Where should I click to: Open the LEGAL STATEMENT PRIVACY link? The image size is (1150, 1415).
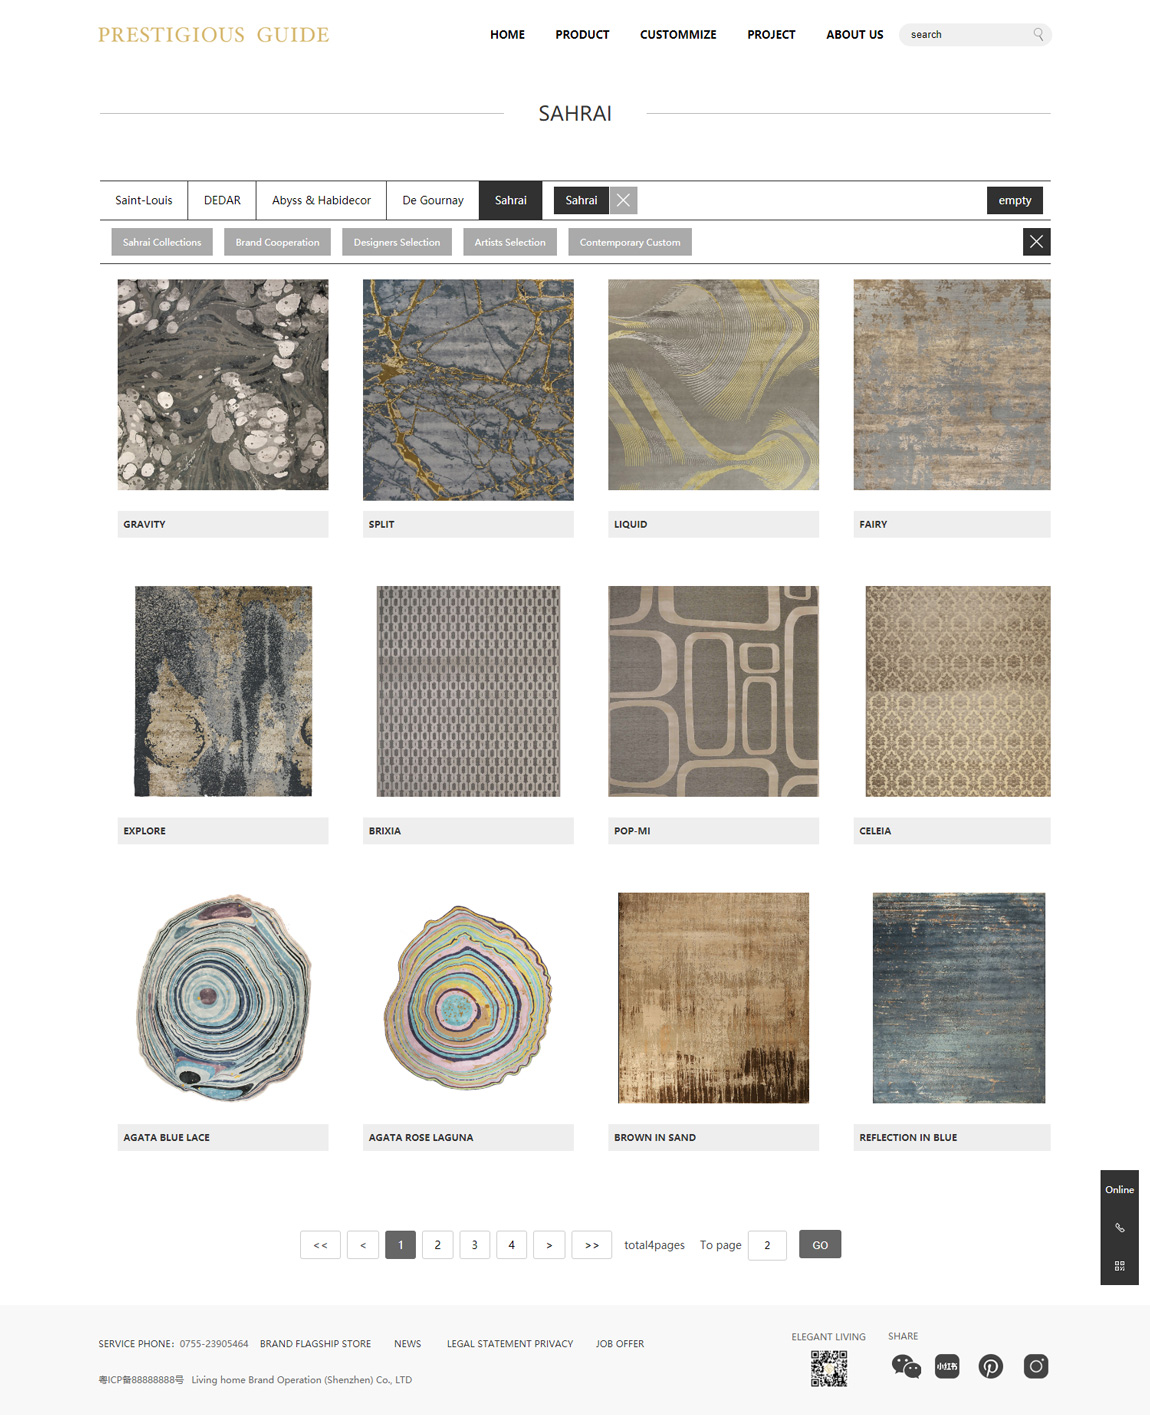[x=510, y=1344]
